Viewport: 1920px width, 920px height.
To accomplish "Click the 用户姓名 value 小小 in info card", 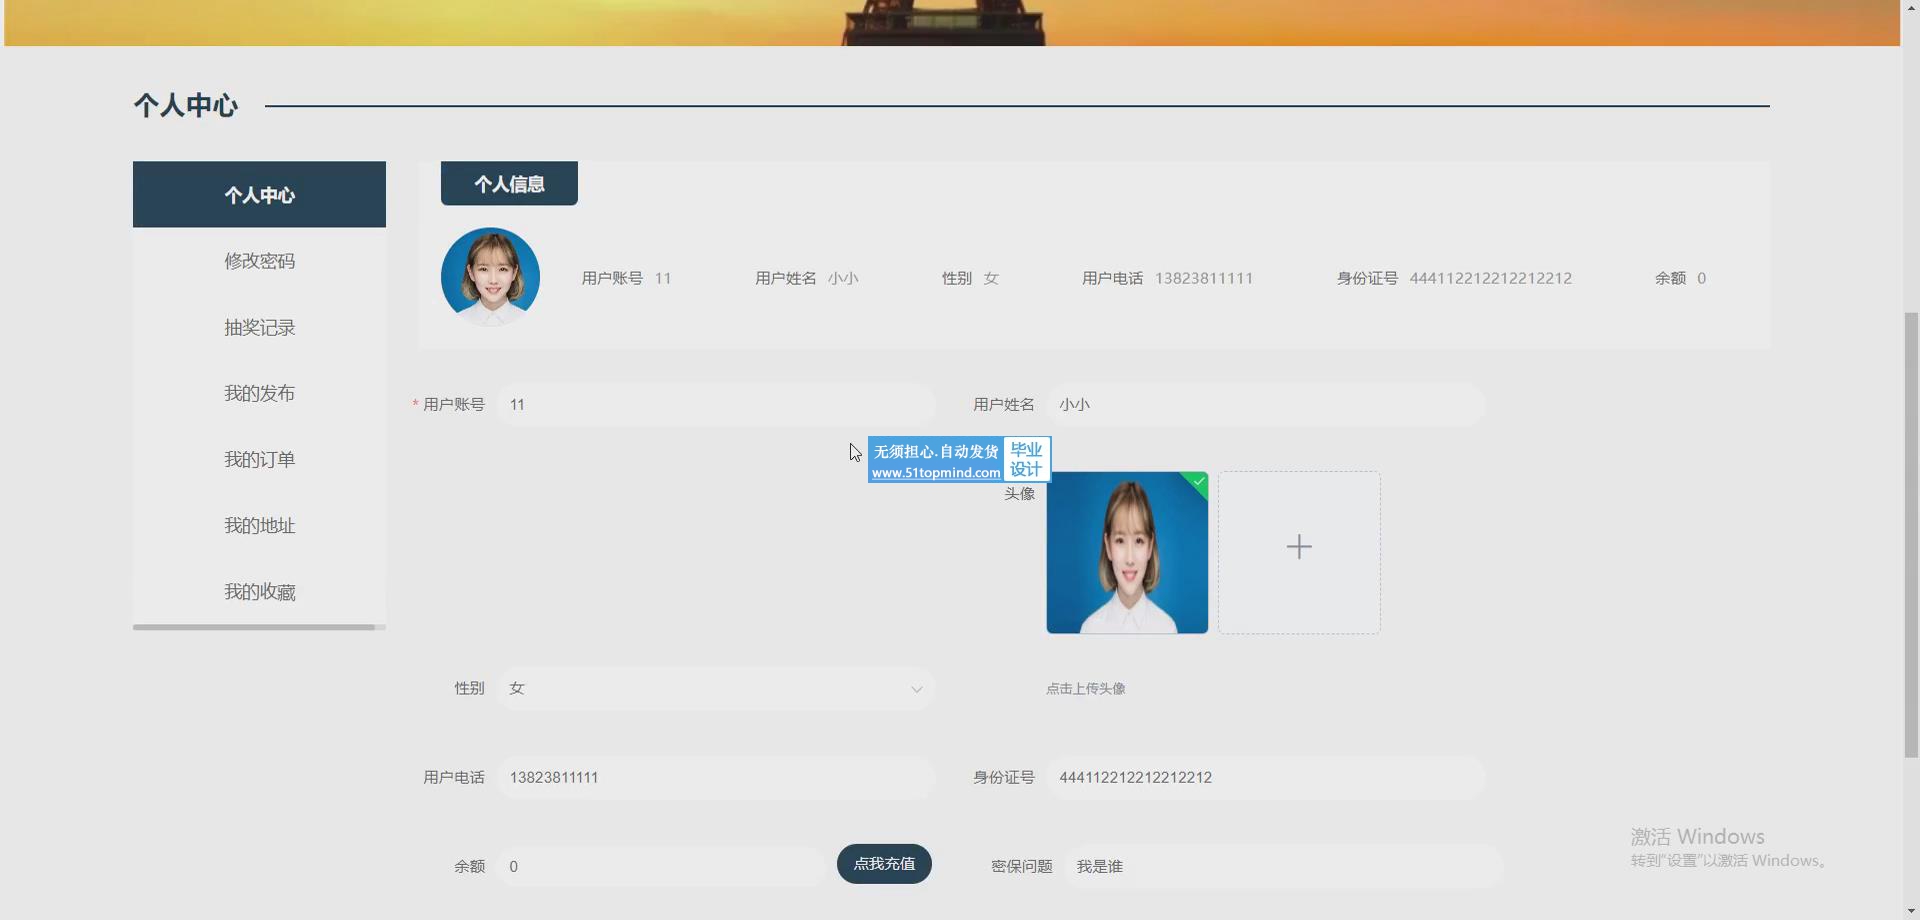I will [843, 279].
